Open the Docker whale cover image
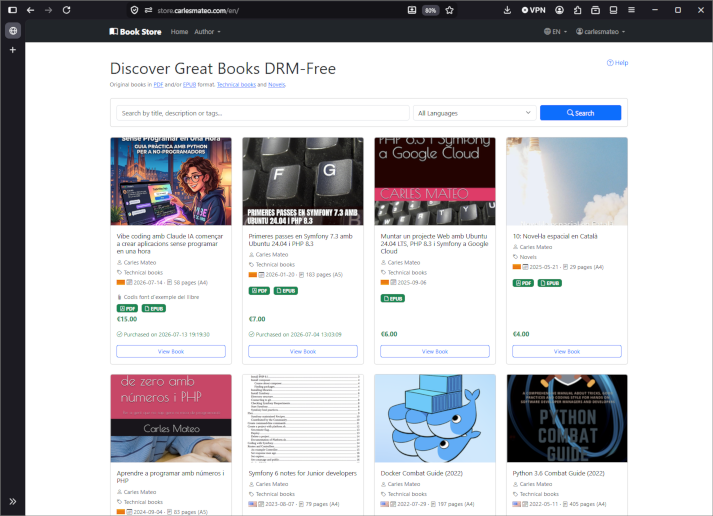Screen dimensions: 713x516 [x=435, y=418]
